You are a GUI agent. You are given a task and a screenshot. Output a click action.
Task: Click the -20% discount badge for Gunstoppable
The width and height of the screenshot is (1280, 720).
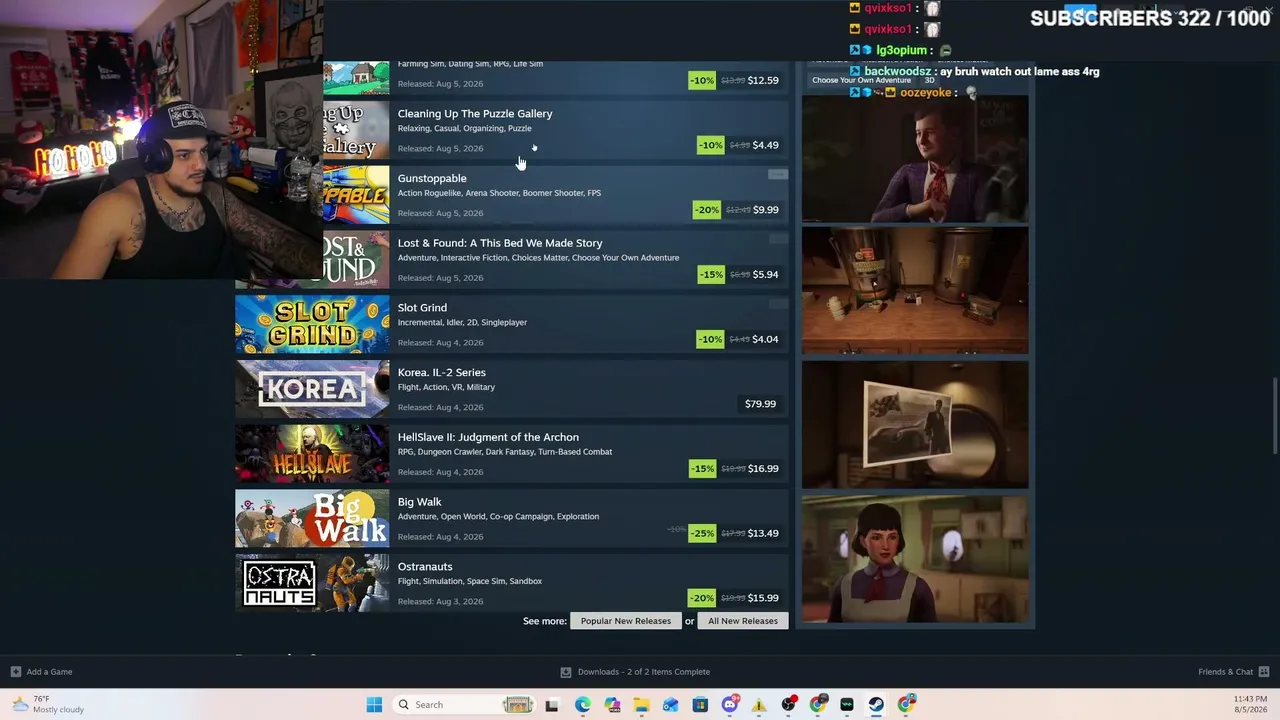[x=708, y=210]
